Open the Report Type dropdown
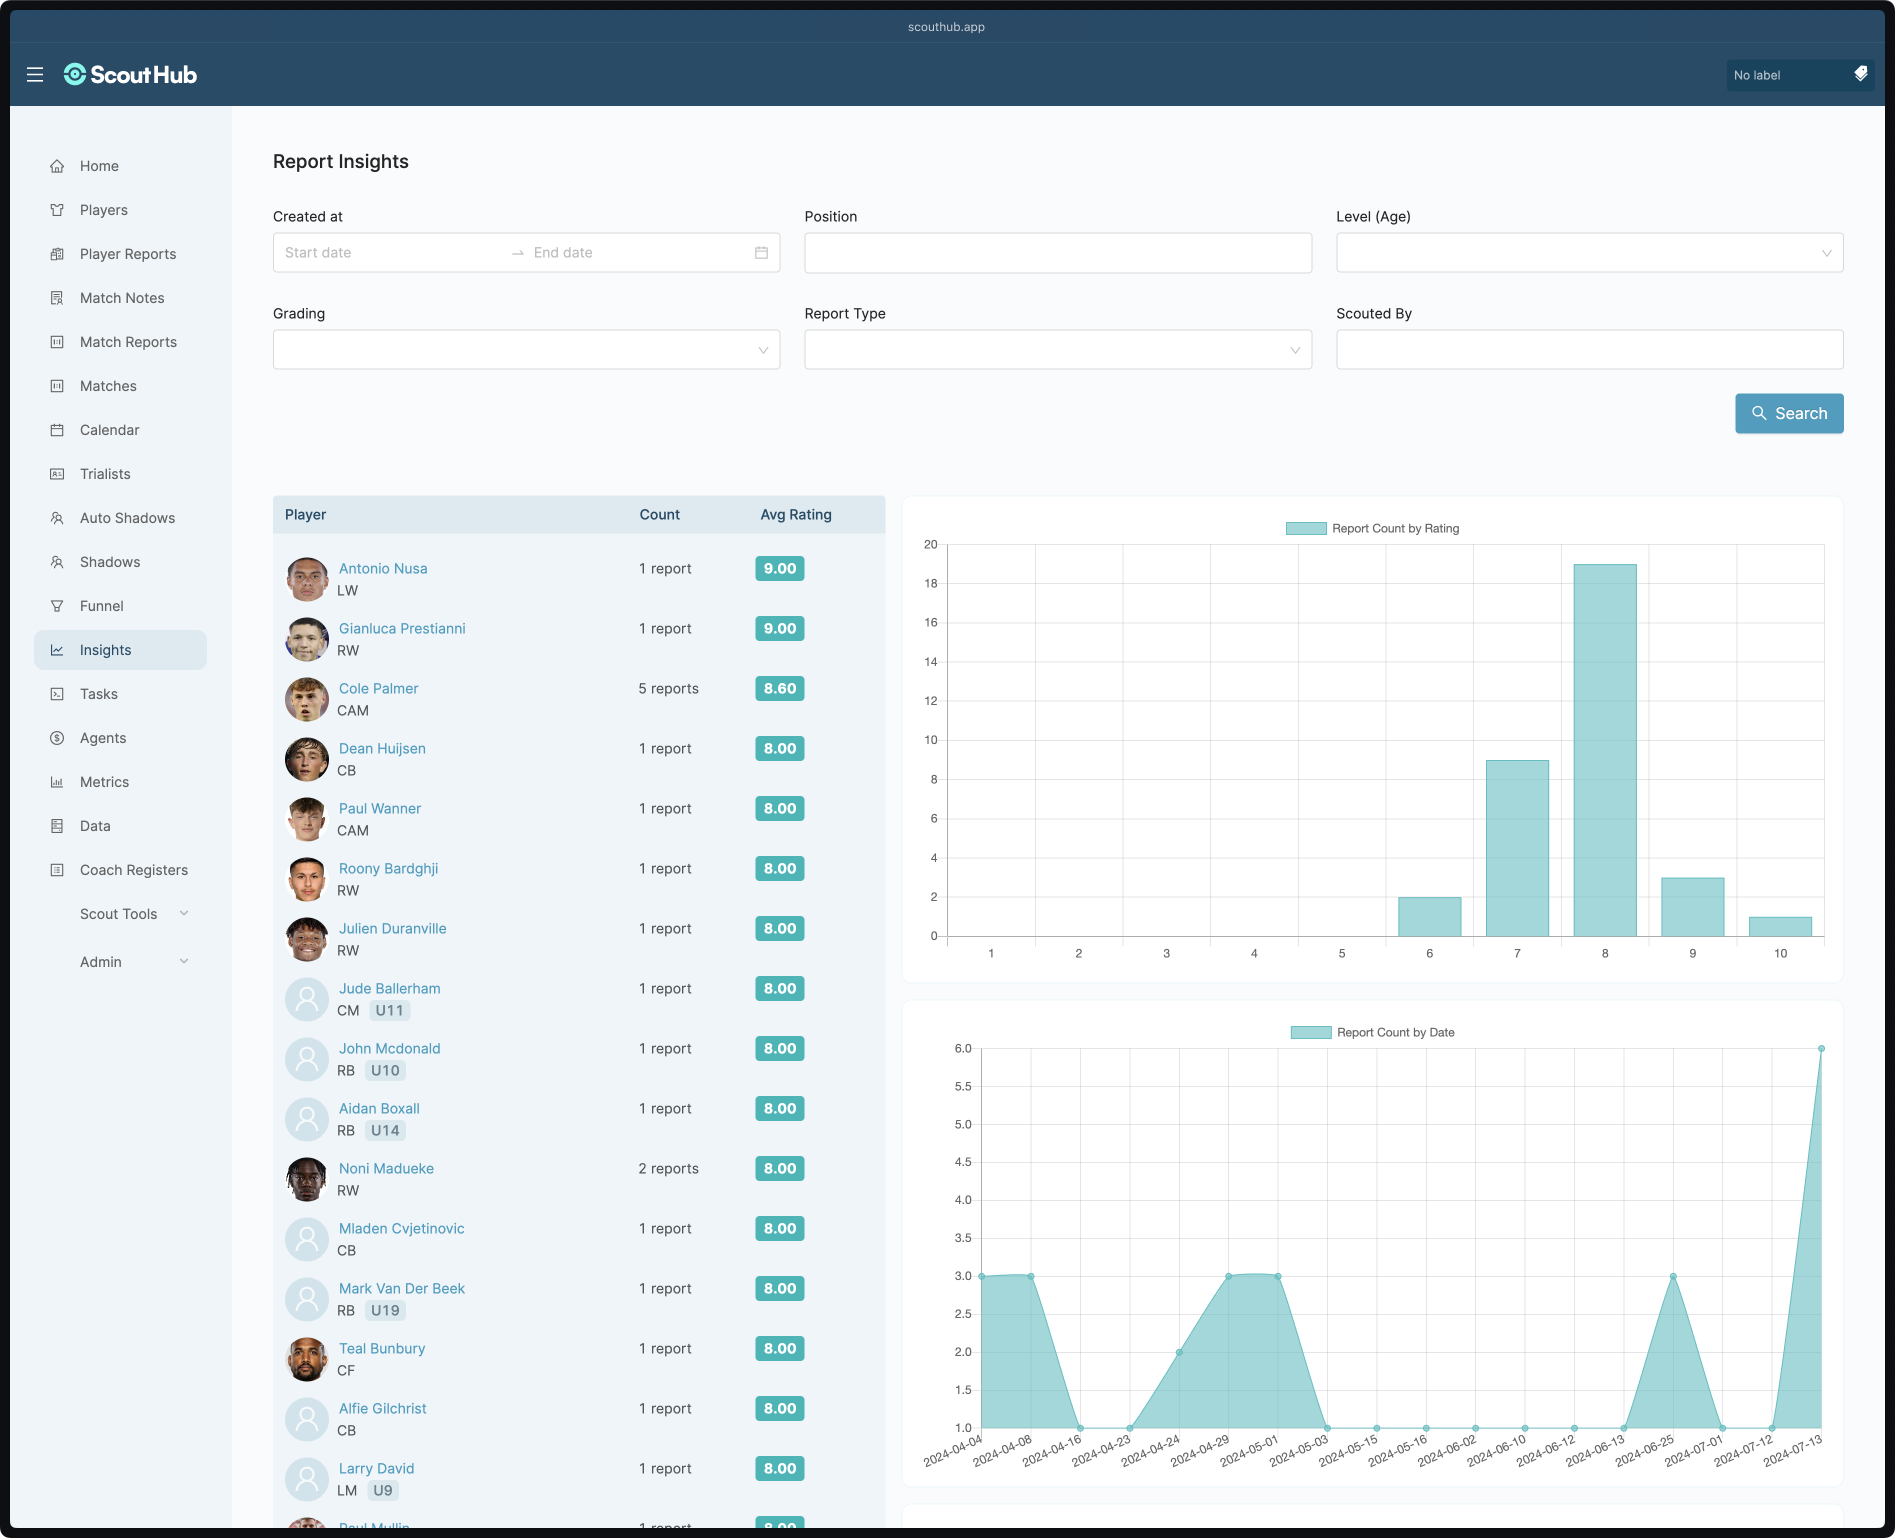The width and height of the screenshot is (1895, 1538). [1057, 350]
